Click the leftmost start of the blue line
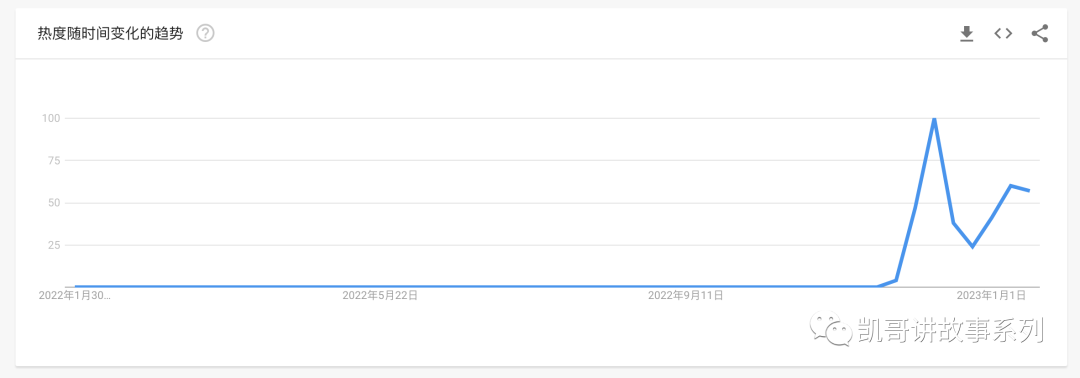 pyautogui.click(x=76, y=286)
